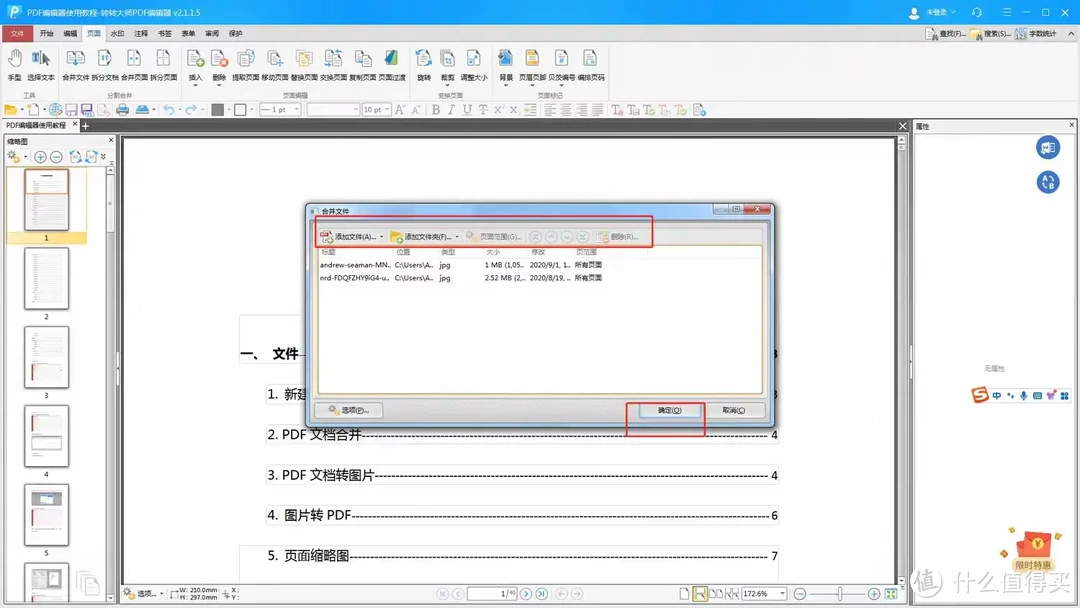Select the 手型 hand tool
1080x608 pixels.
pyautogui.click(x=14, y=65)
